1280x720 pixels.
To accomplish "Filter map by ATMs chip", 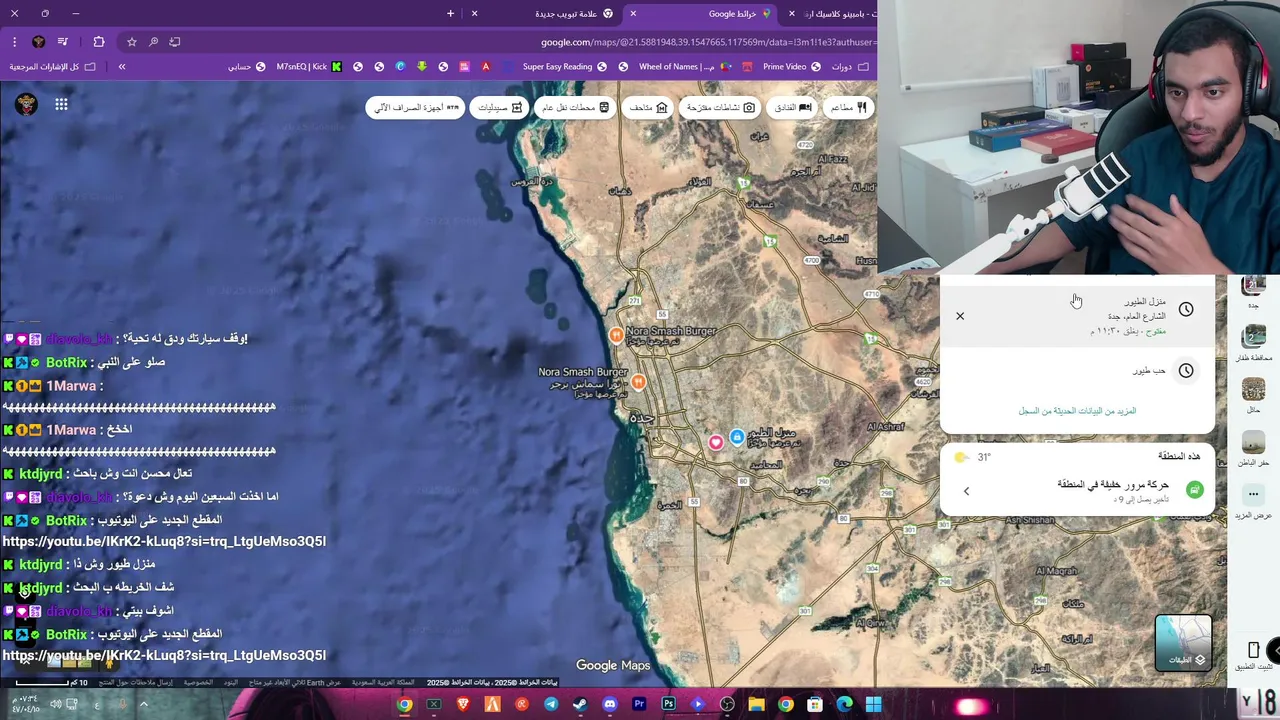I will coord(416,107).
